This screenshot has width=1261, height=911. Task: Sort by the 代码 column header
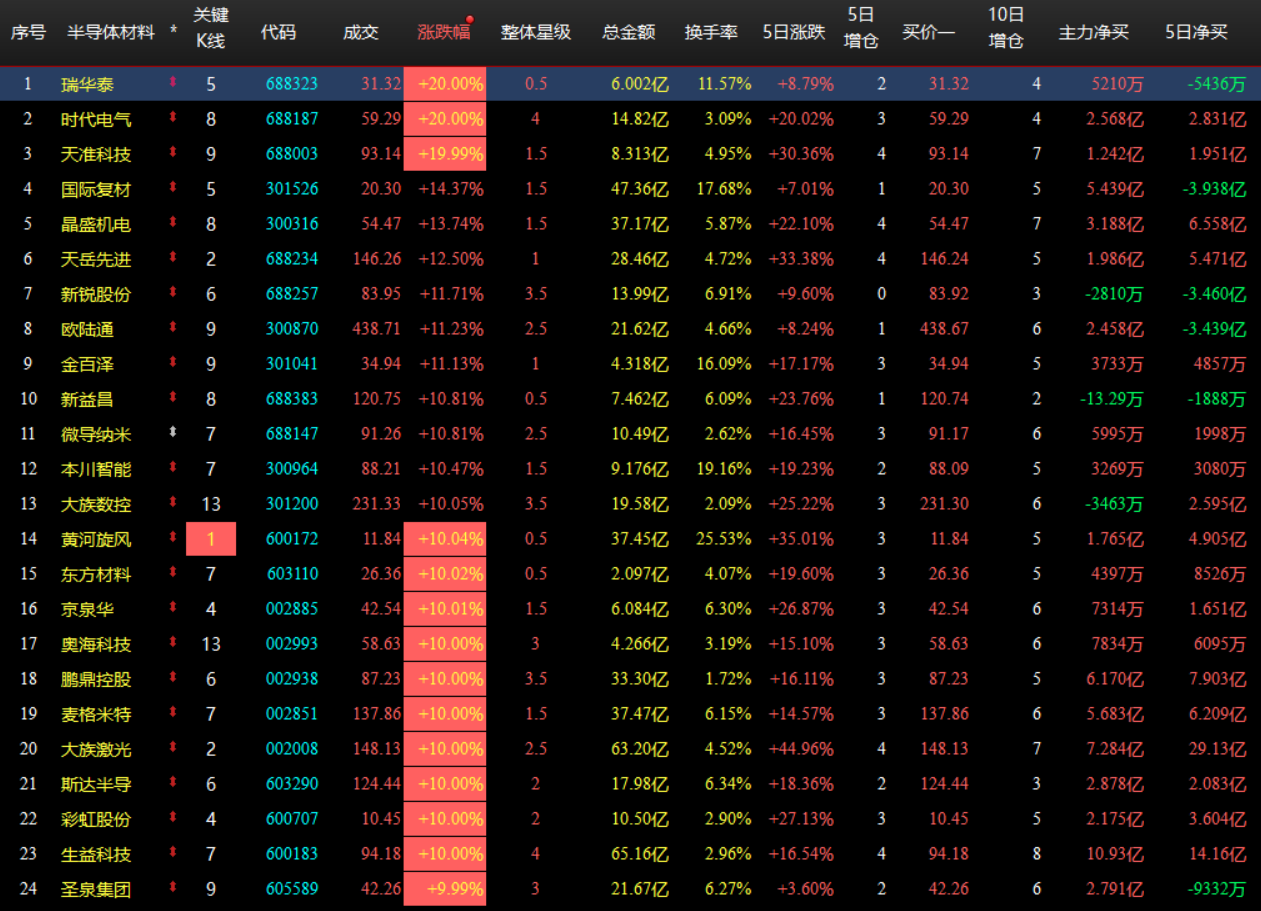278,32
